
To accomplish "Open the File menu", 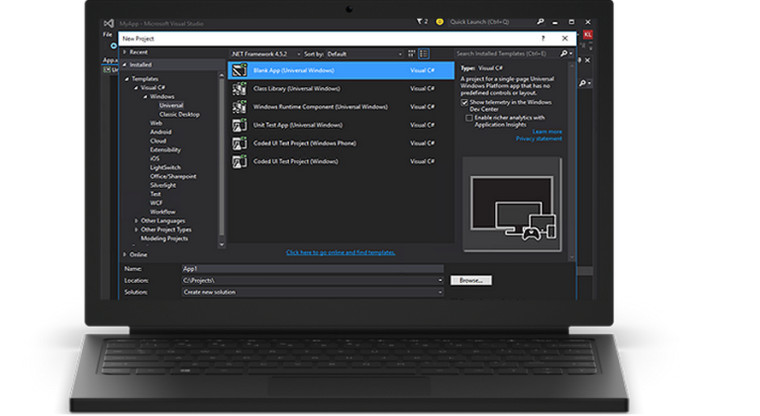I will click(108, 34).
